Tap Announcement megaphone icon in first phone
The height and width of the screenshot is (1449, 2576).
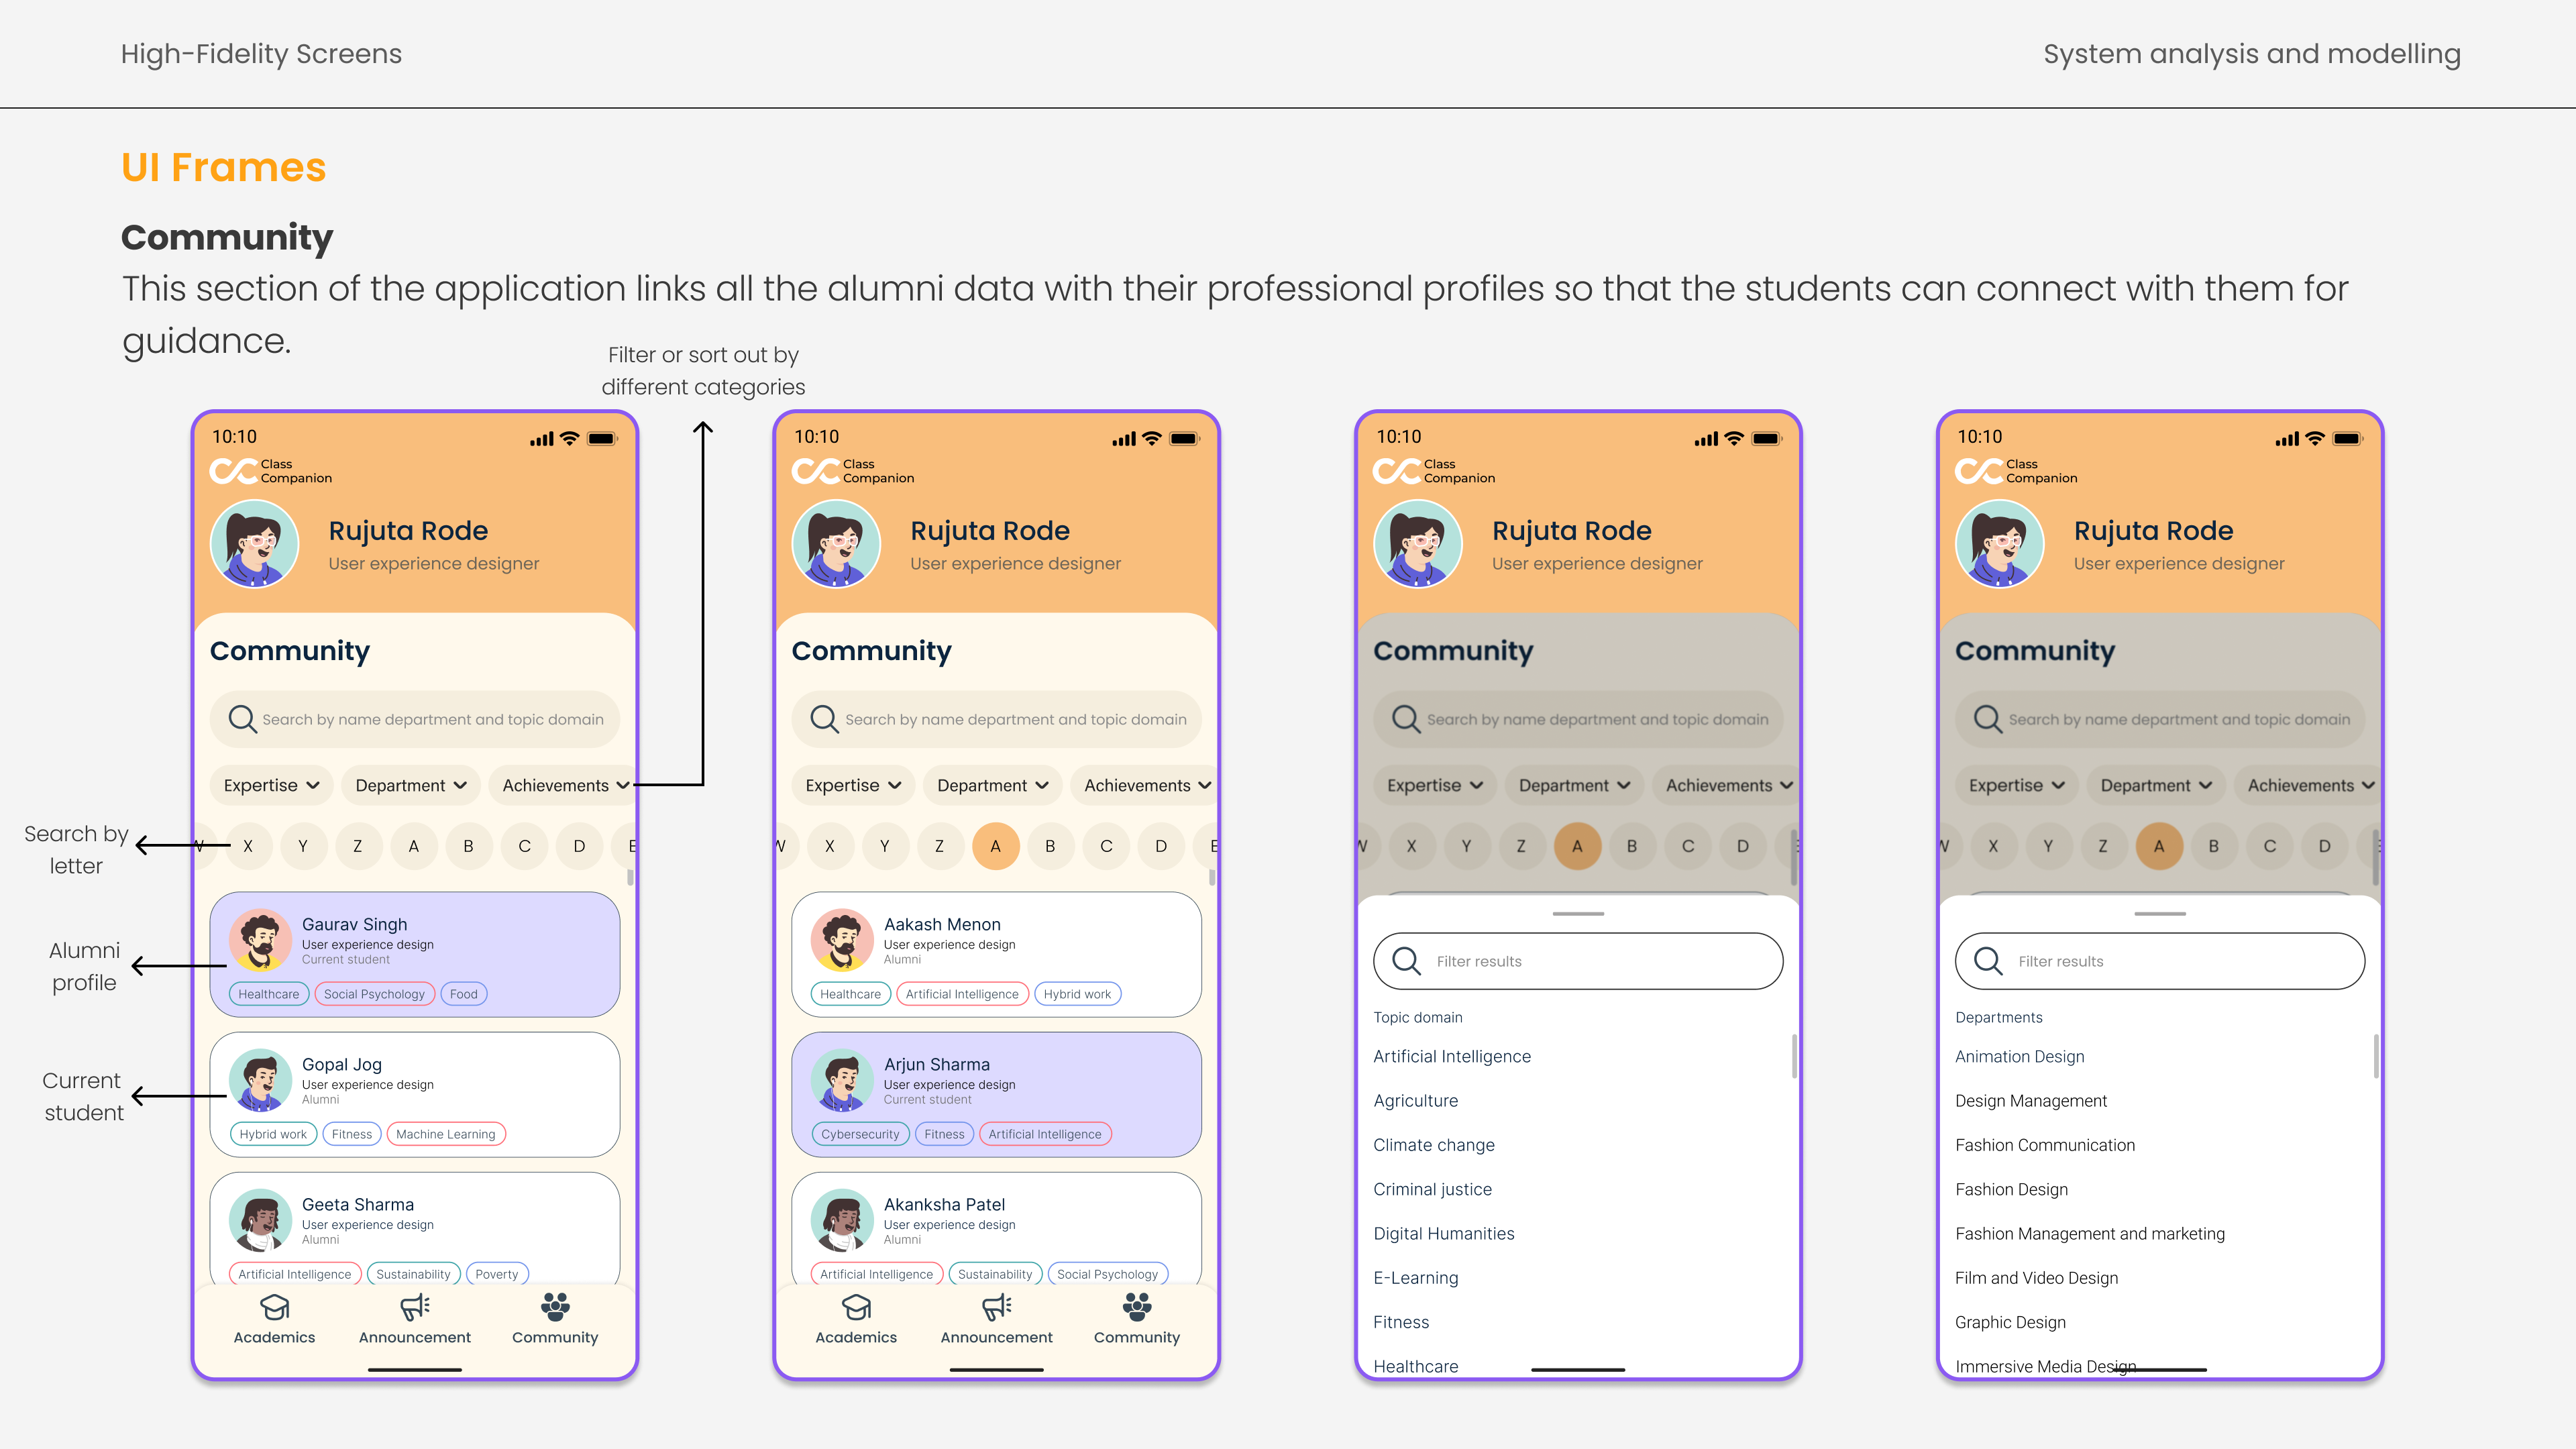[414, 1307]
